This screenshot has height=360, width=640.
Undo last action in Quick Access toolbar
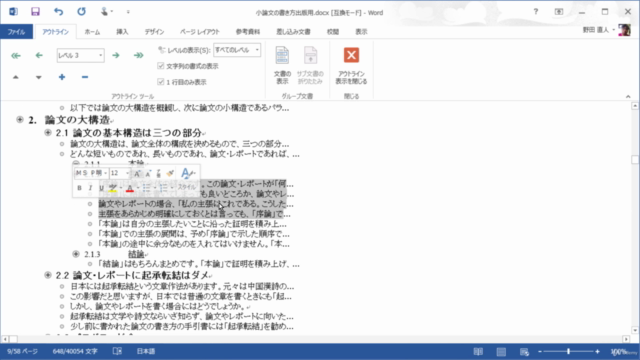(x=58, y=12)
